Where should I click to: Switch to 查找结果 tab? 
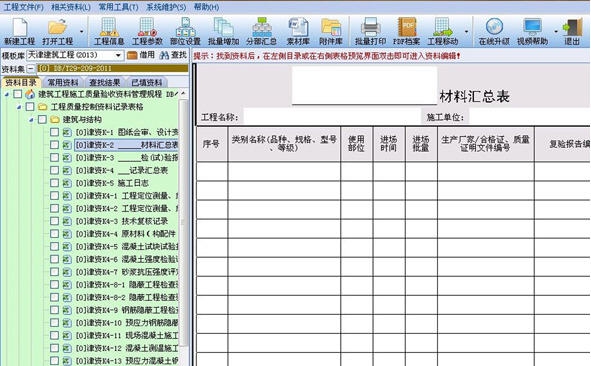[x=105, y=82]
